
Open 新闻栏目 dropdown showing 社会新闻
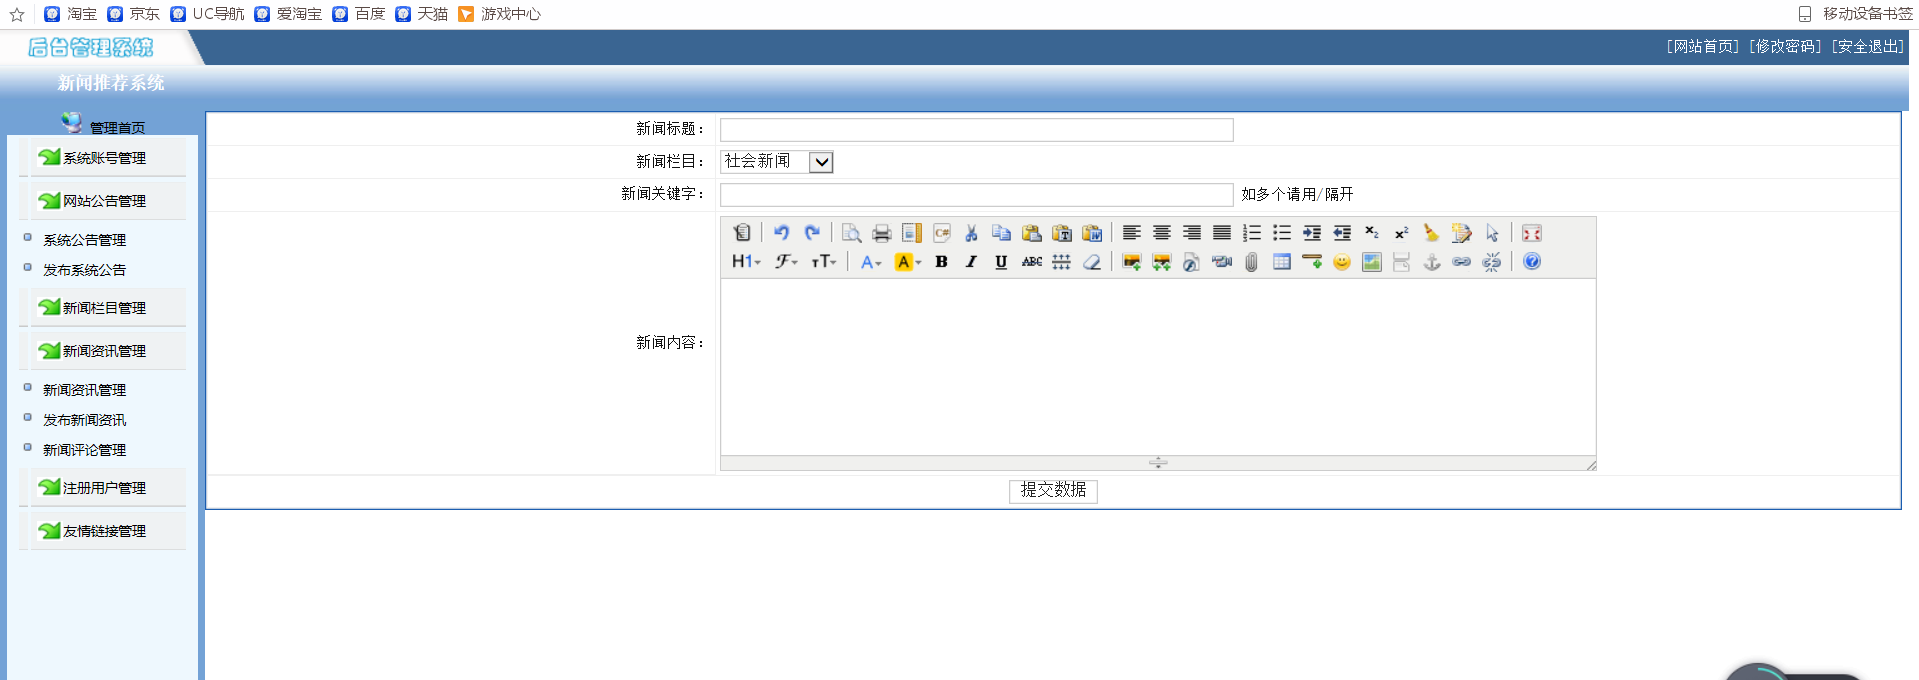tap(777, 161)
